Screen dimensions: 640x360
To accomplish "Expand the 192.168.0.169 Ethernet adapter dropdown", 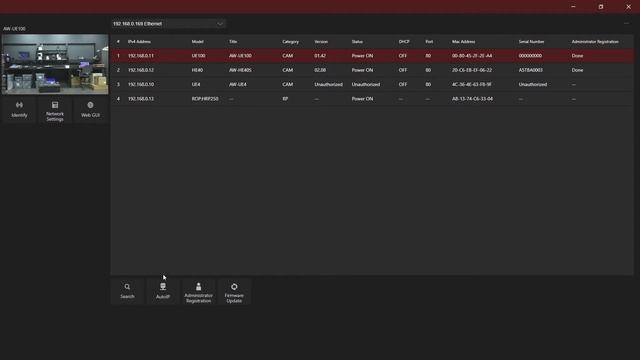I will click(169, 24).
